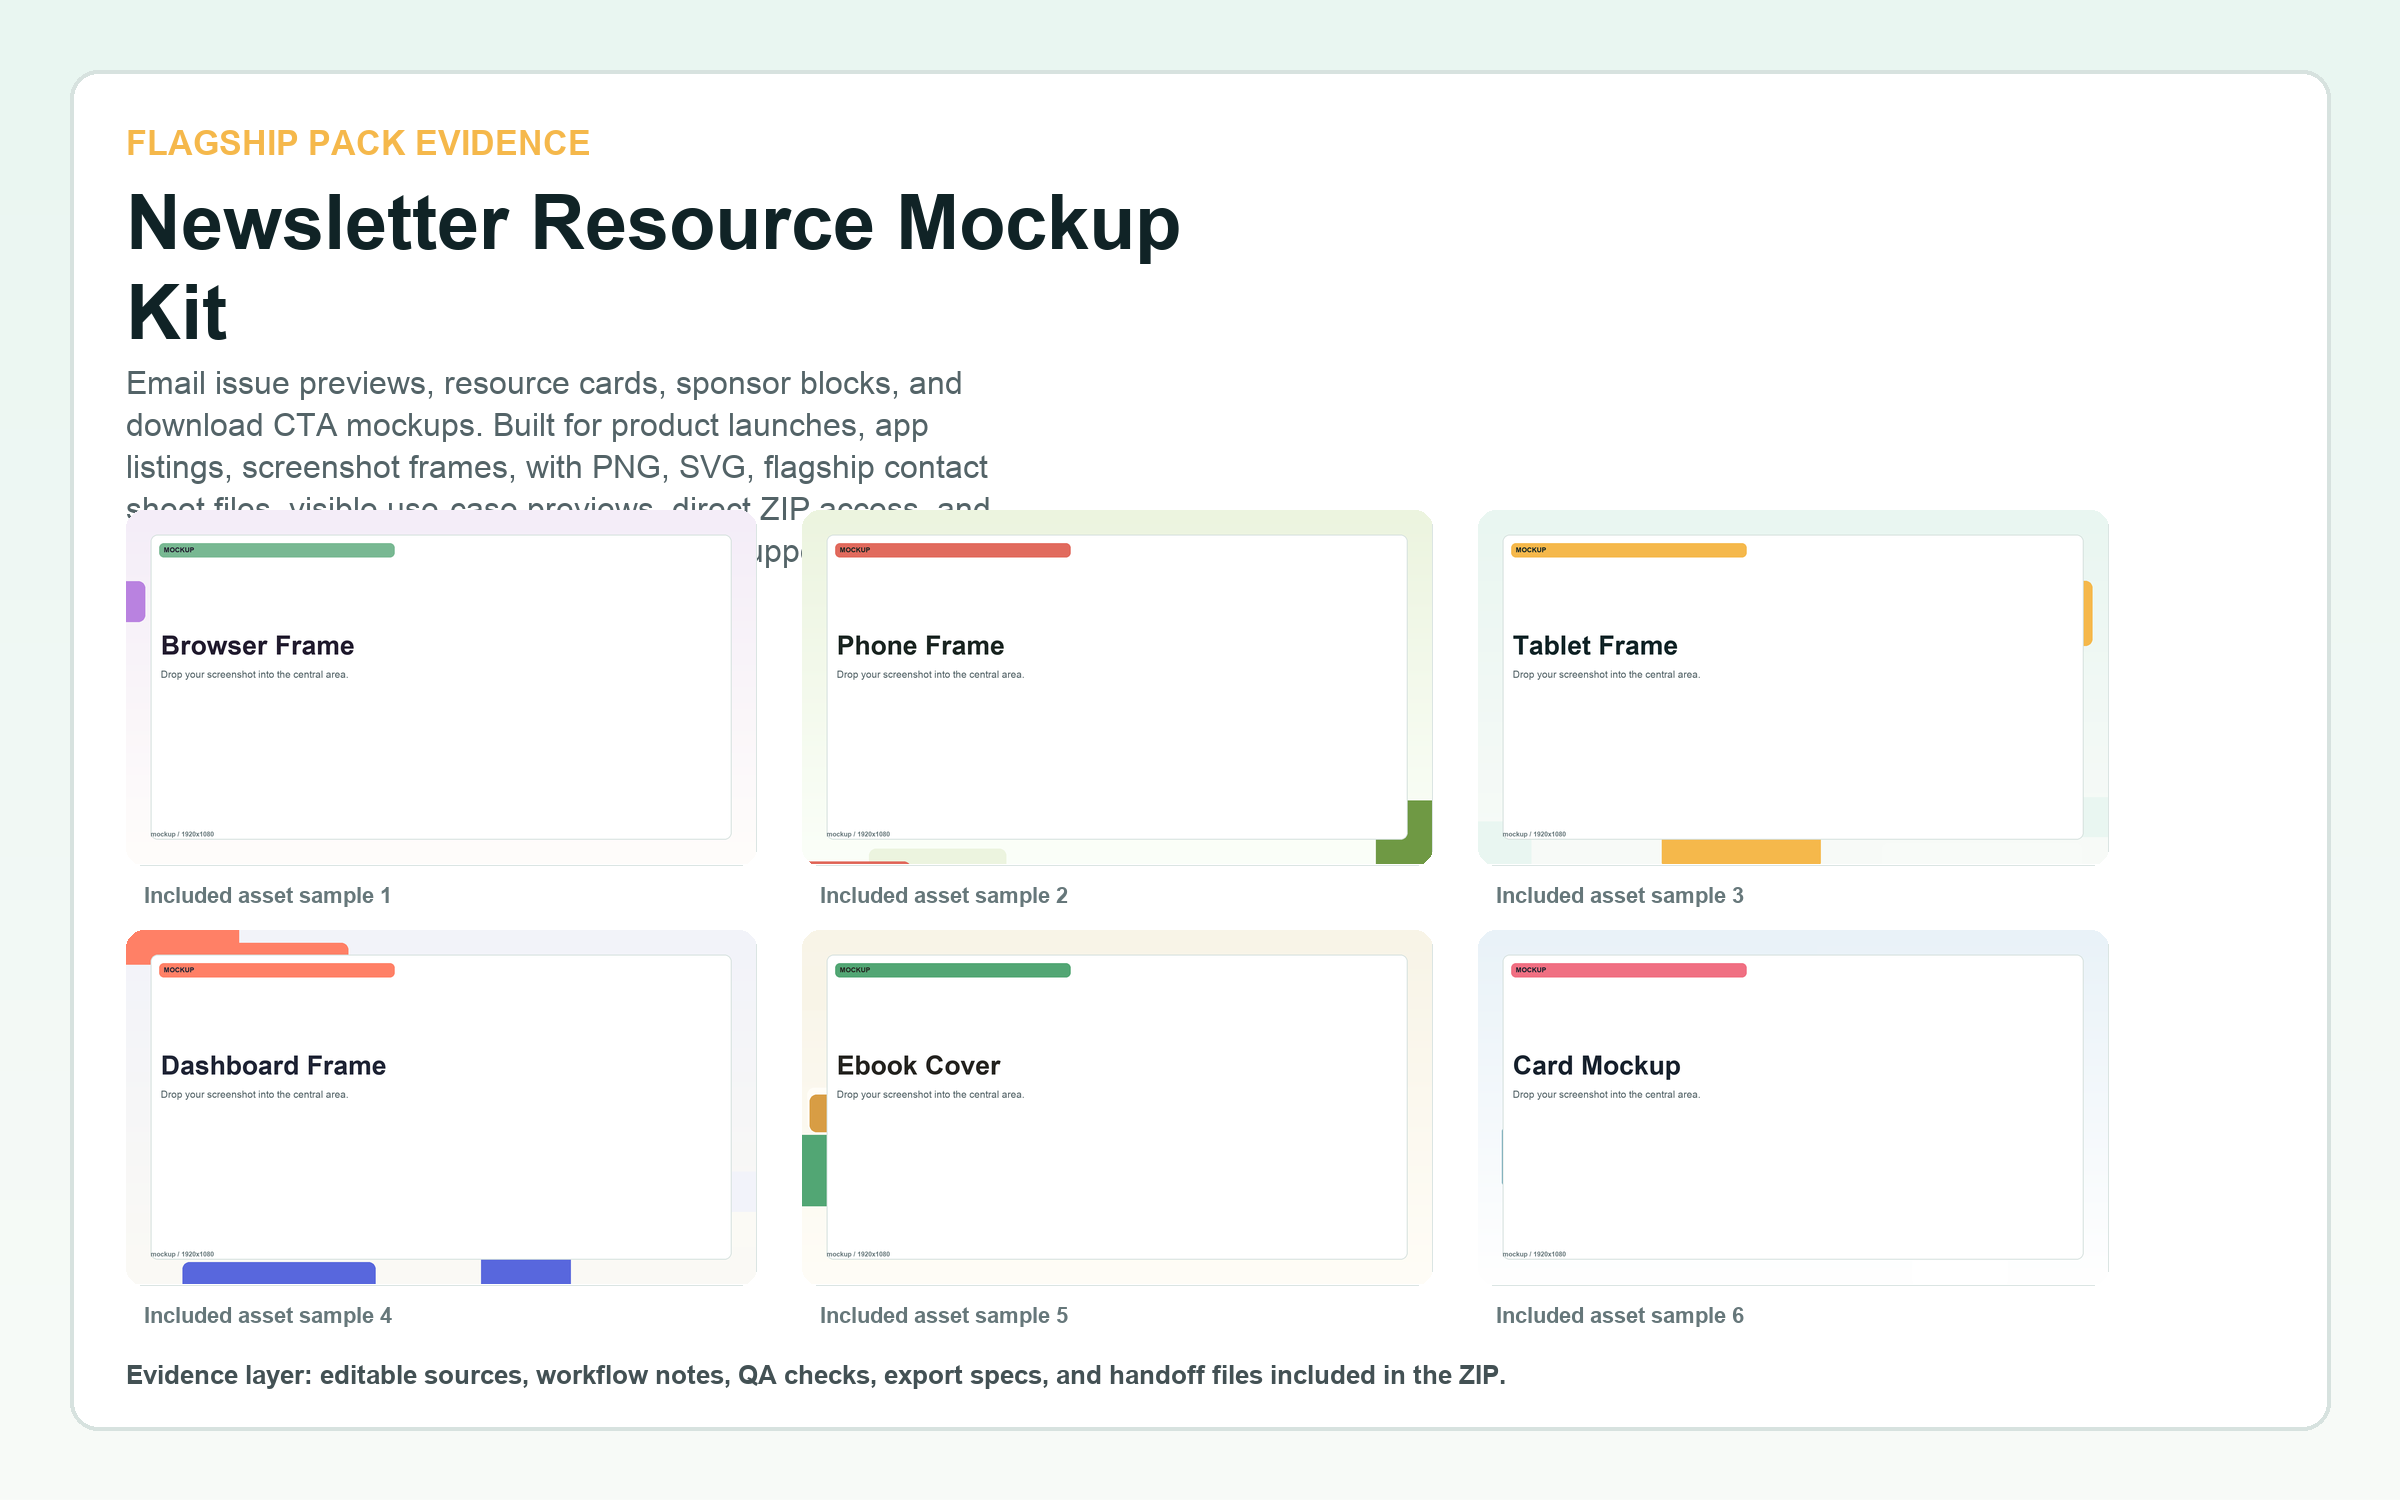Click the 'FLAGSHIP PACK EVIDENCE' label

pos(358,143)
